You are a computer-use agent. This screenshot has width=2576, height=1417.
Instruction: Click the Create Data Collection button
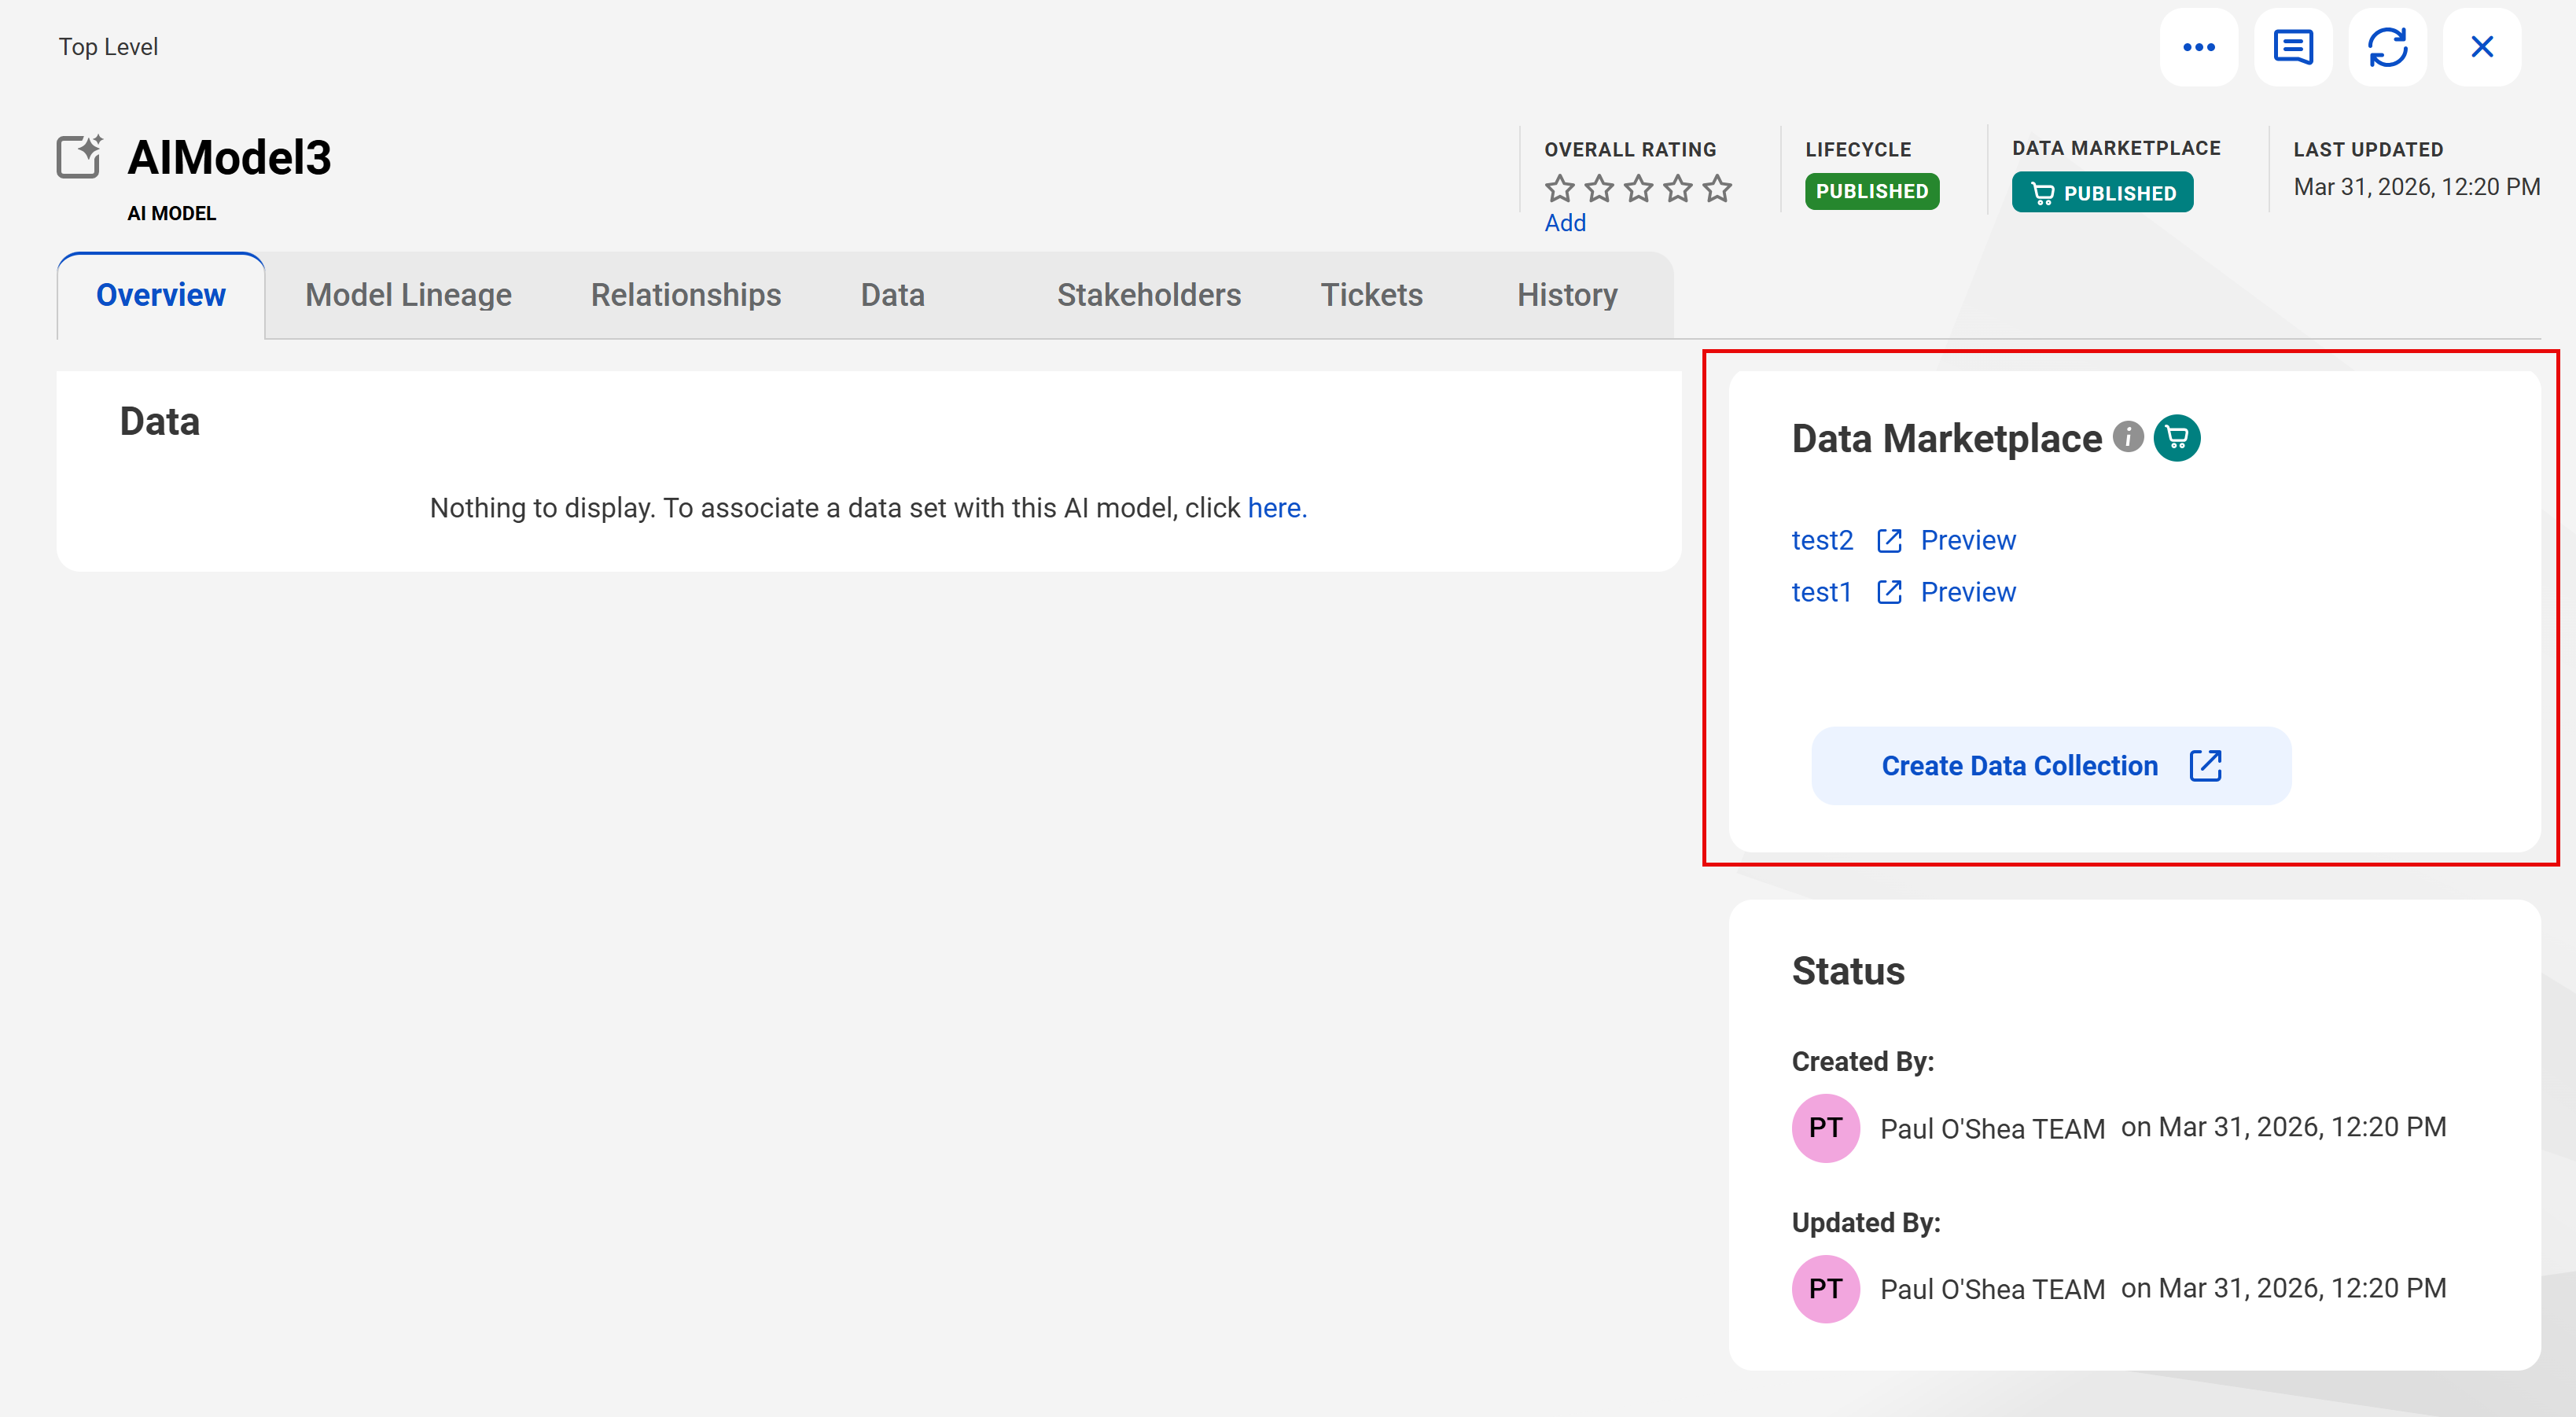pos(2051,766)
